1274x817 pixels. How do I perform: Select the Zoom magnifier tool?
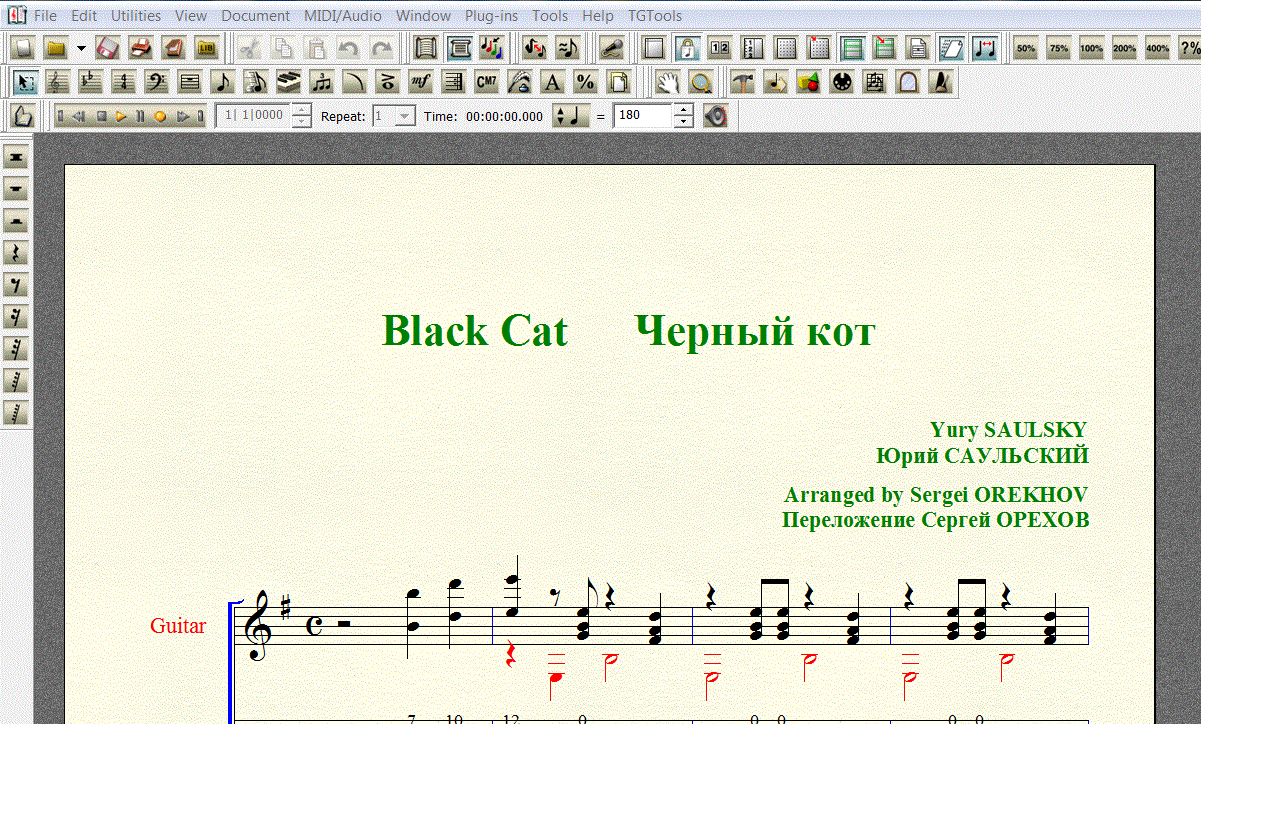701,82
